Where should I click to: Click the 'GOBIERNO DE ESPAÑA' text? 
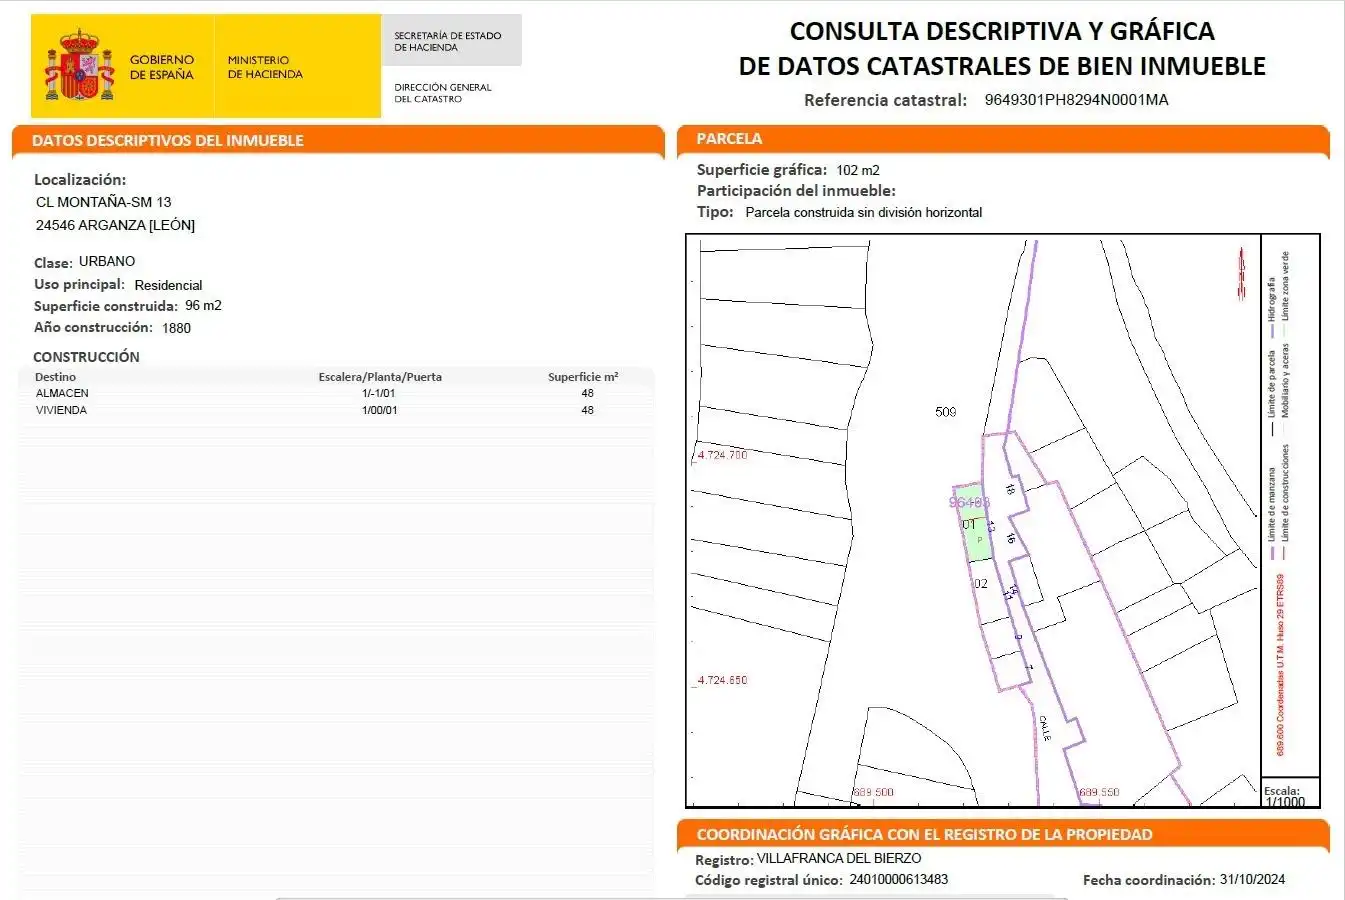(162, 67)
